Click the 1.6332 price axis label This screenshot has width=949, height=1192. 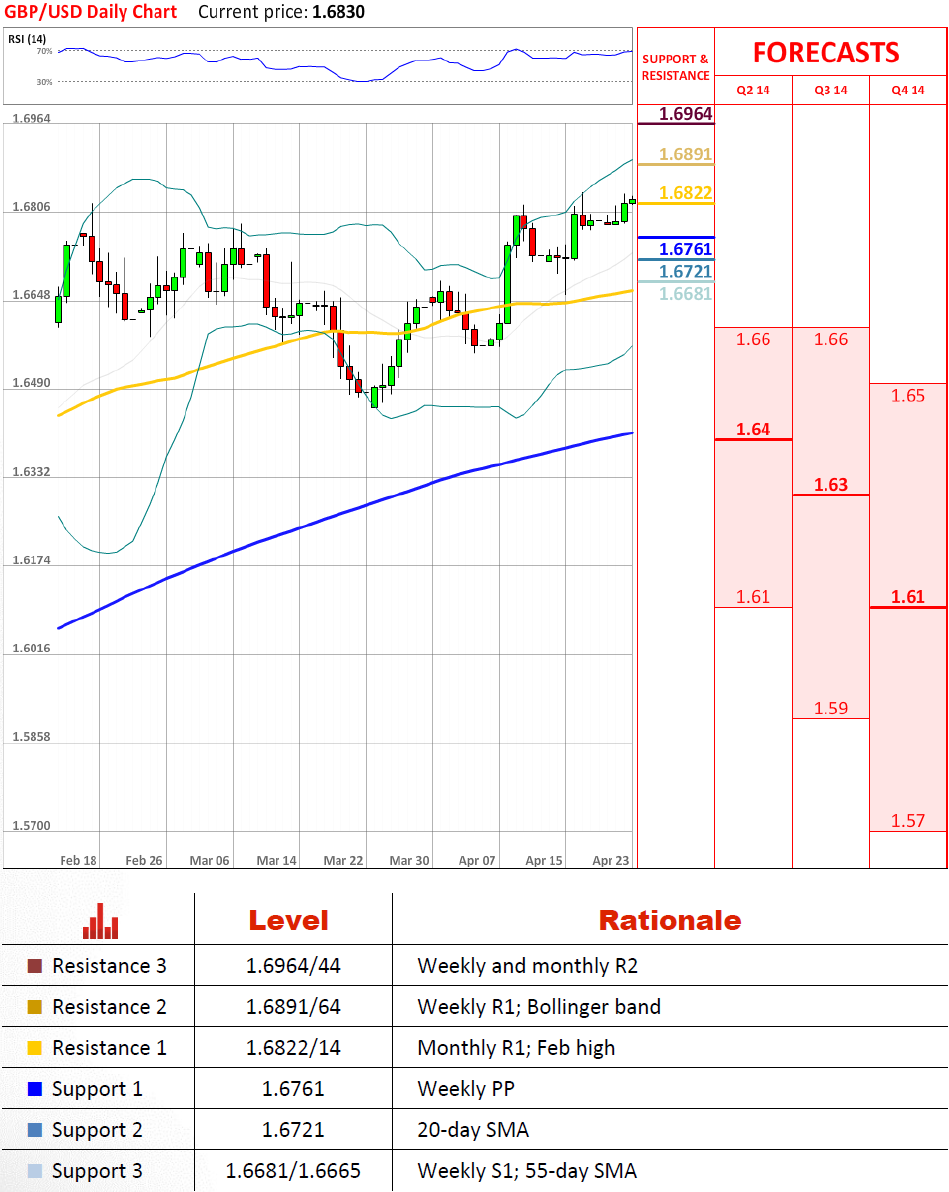(31, 472)
